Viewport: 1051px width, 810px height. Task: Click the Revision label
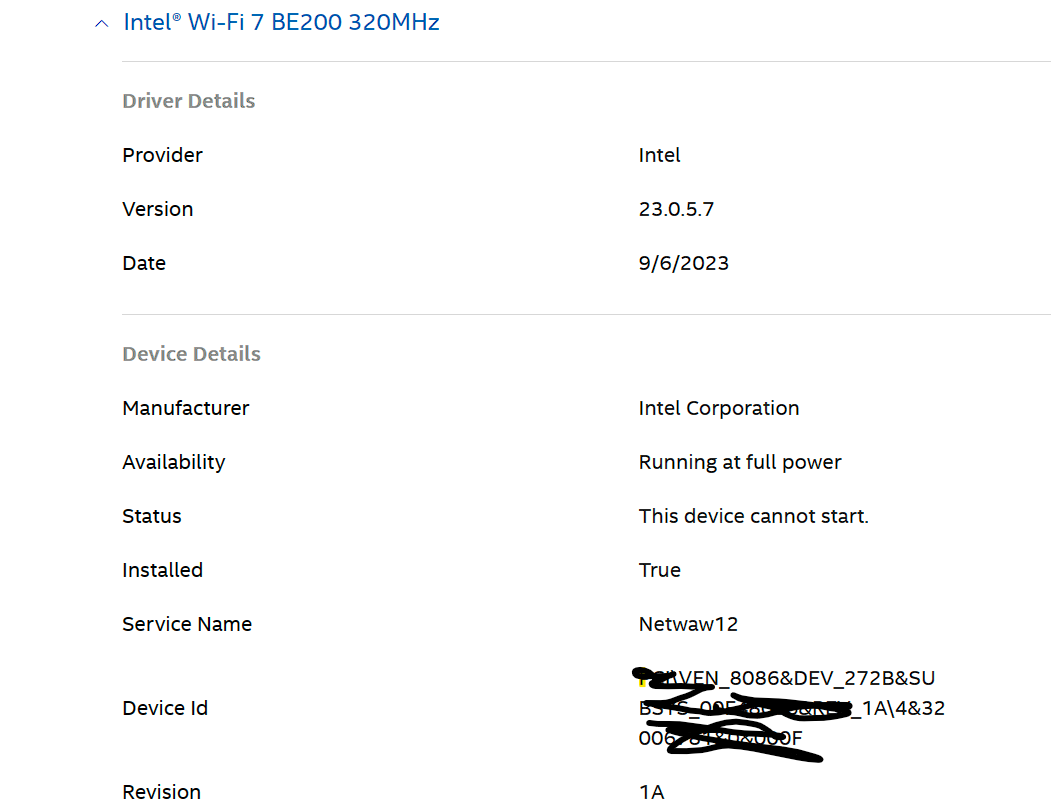(x=161, y=791)
